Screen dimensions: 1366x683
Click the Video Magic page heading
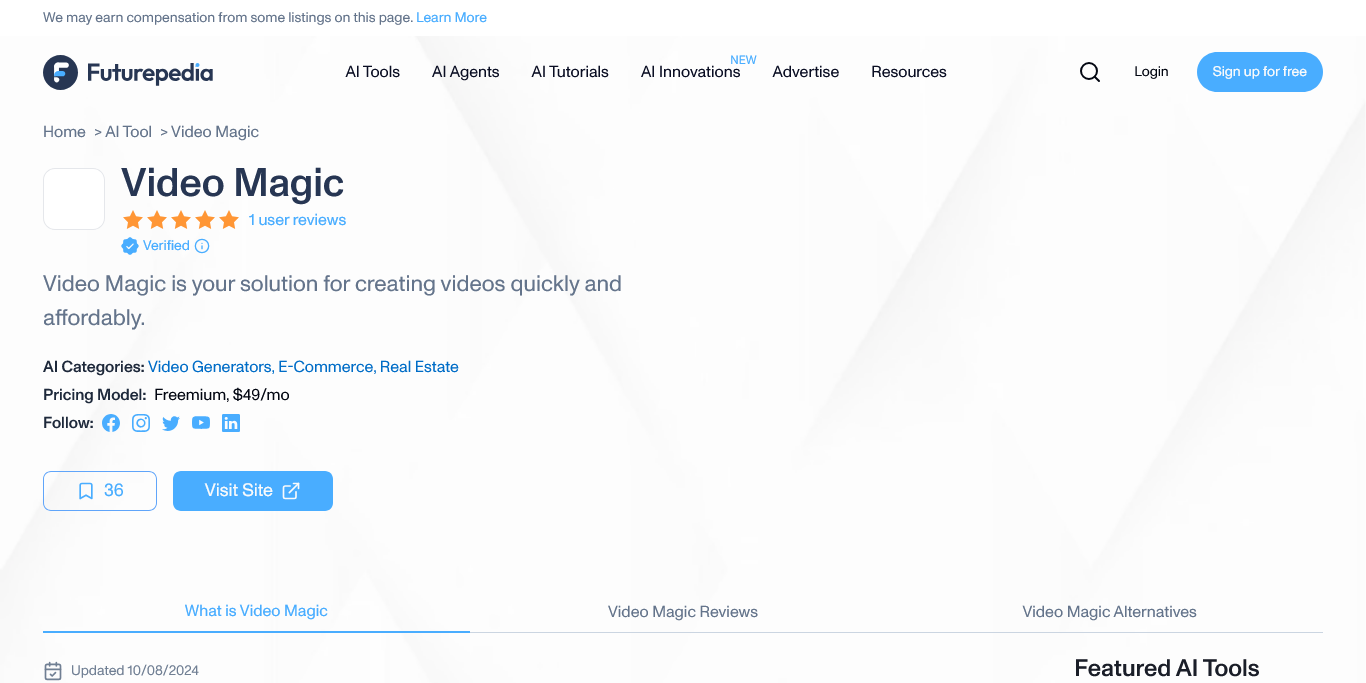[x=233, y=183]
